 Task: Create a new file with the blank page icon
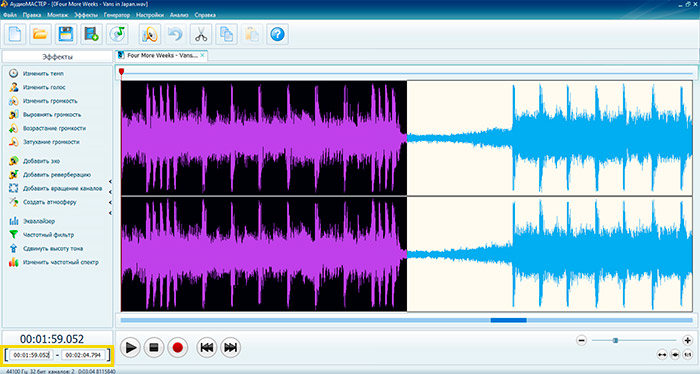[x=15, y=34]
